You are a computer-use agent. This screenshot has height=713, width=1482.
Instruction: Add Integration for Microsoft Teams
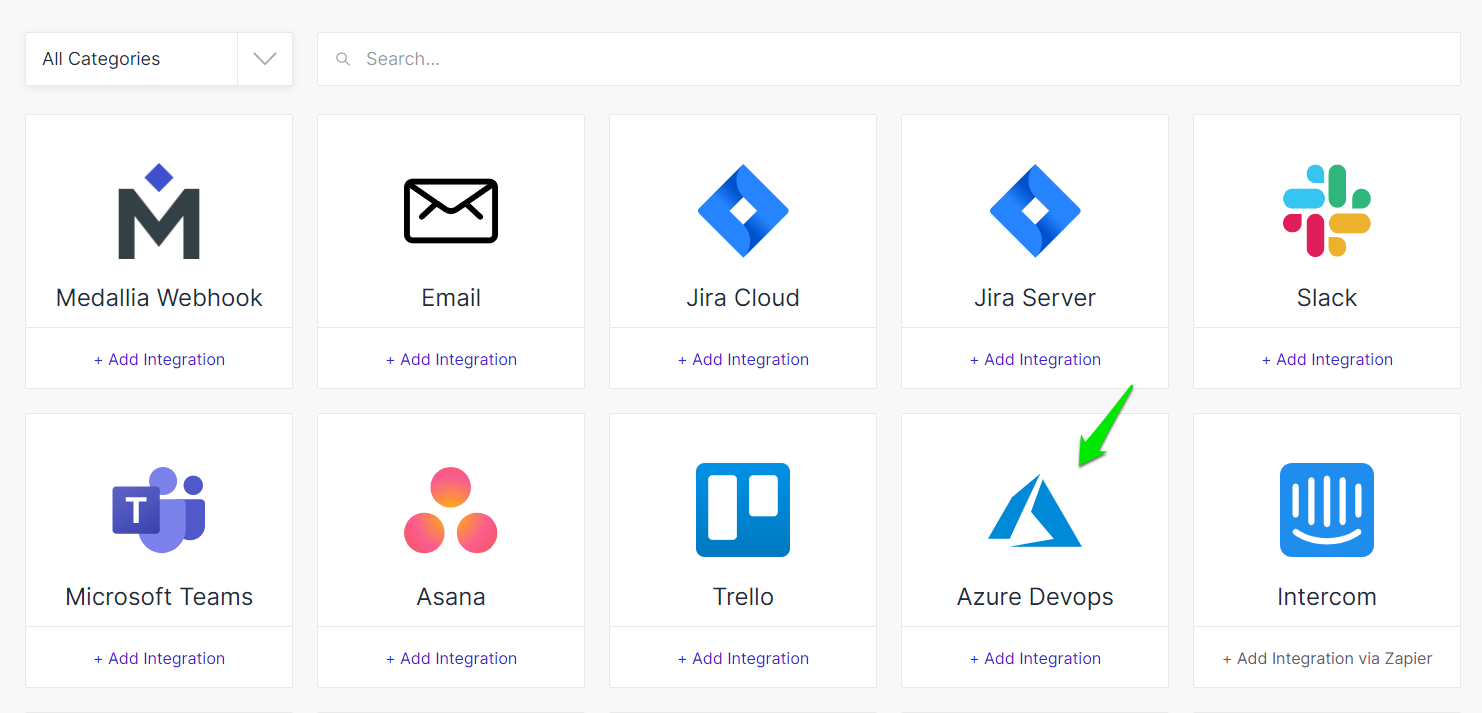[159, 658]
